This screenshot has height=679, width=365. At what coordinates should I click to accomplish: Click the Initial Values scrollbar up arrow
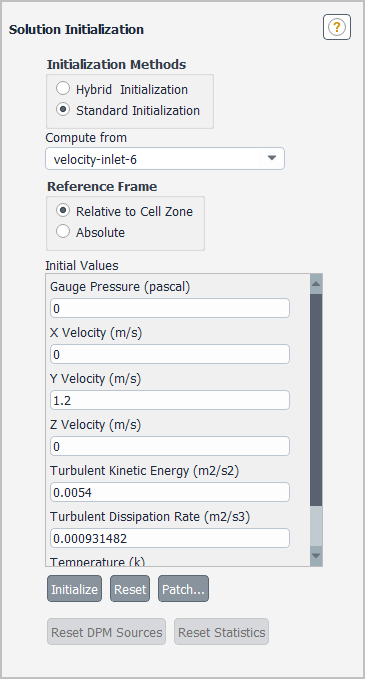point(316,284)
